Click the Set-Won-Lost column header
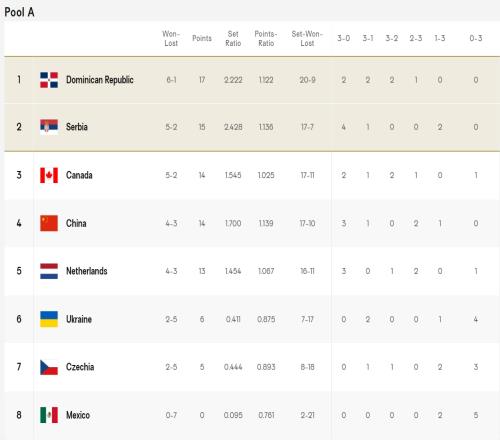The height and width of the screenshot is (440, 500). (307, 38)
